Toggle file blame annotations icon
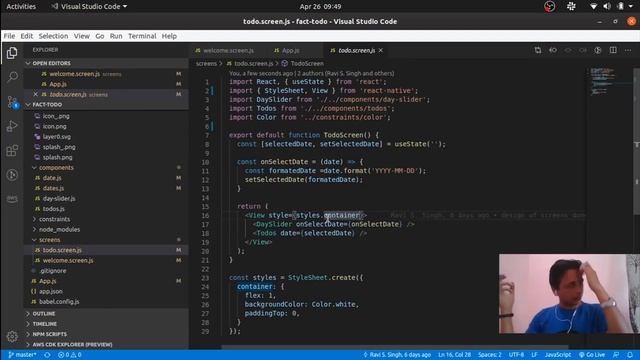The image size is (640, 360). 598,50
